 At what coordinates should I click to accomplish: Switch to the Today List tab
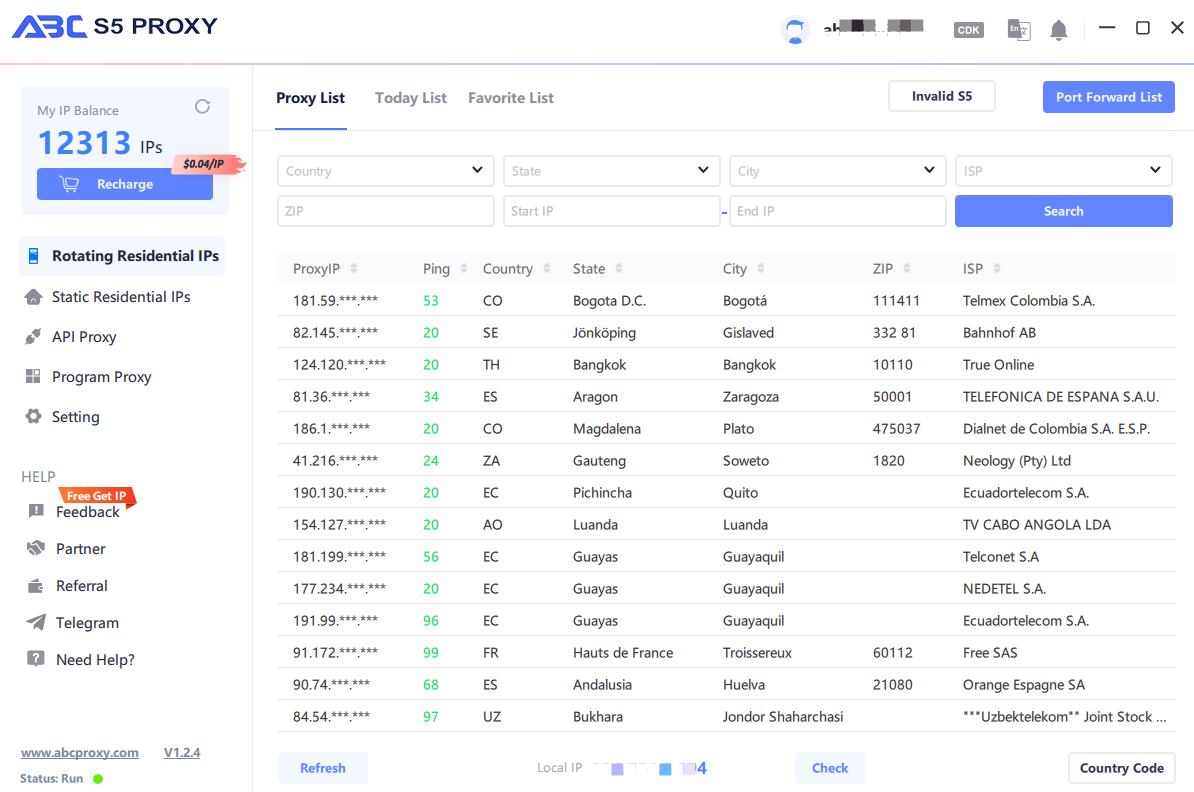pos(410,98)
